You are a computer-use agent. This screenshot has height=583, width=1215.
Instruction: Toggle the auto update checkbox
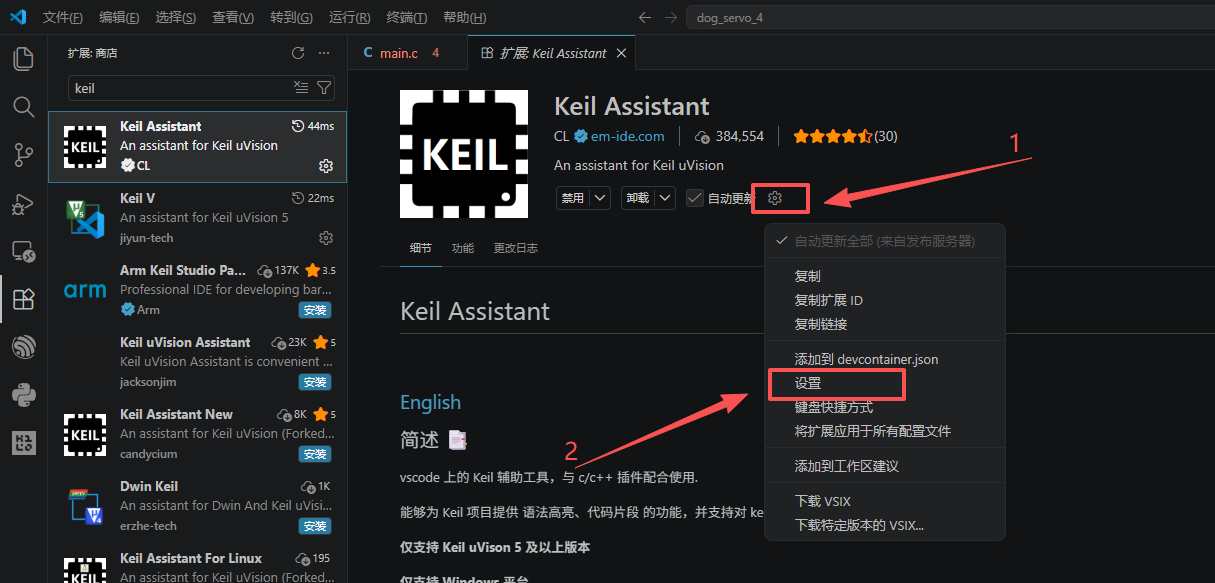pos(695,198)
